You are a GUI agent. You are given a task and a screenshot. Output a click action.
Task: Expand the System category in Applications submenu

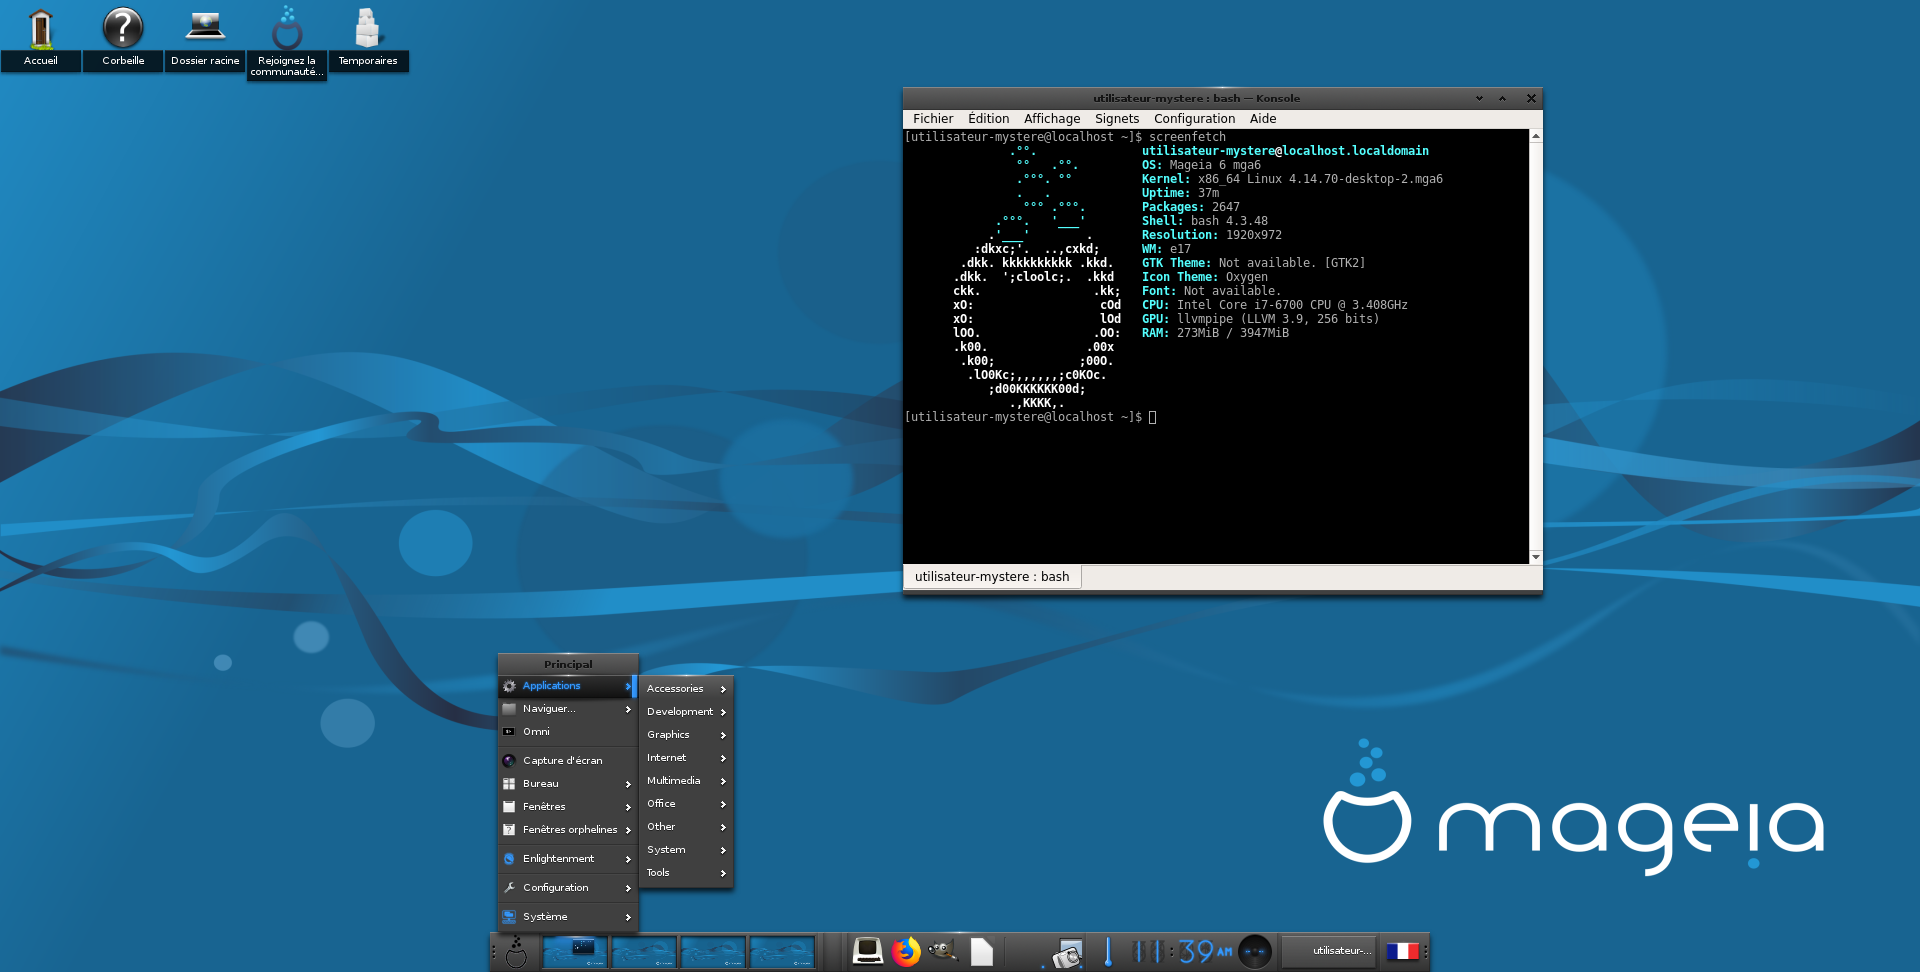(x=686, y=850)
